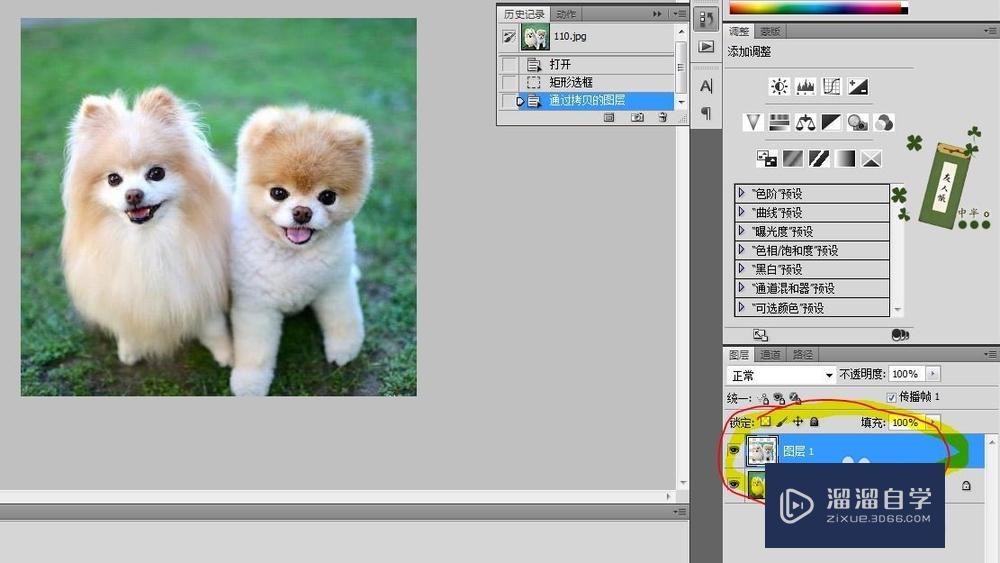1000x563 pixels.
Task: Open the 不透明度 slider arrow
Action: [932, 374]
